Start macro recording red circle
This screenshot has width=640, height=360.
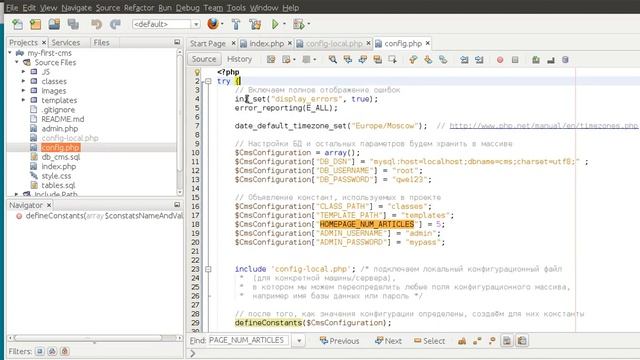click(500, 60)
